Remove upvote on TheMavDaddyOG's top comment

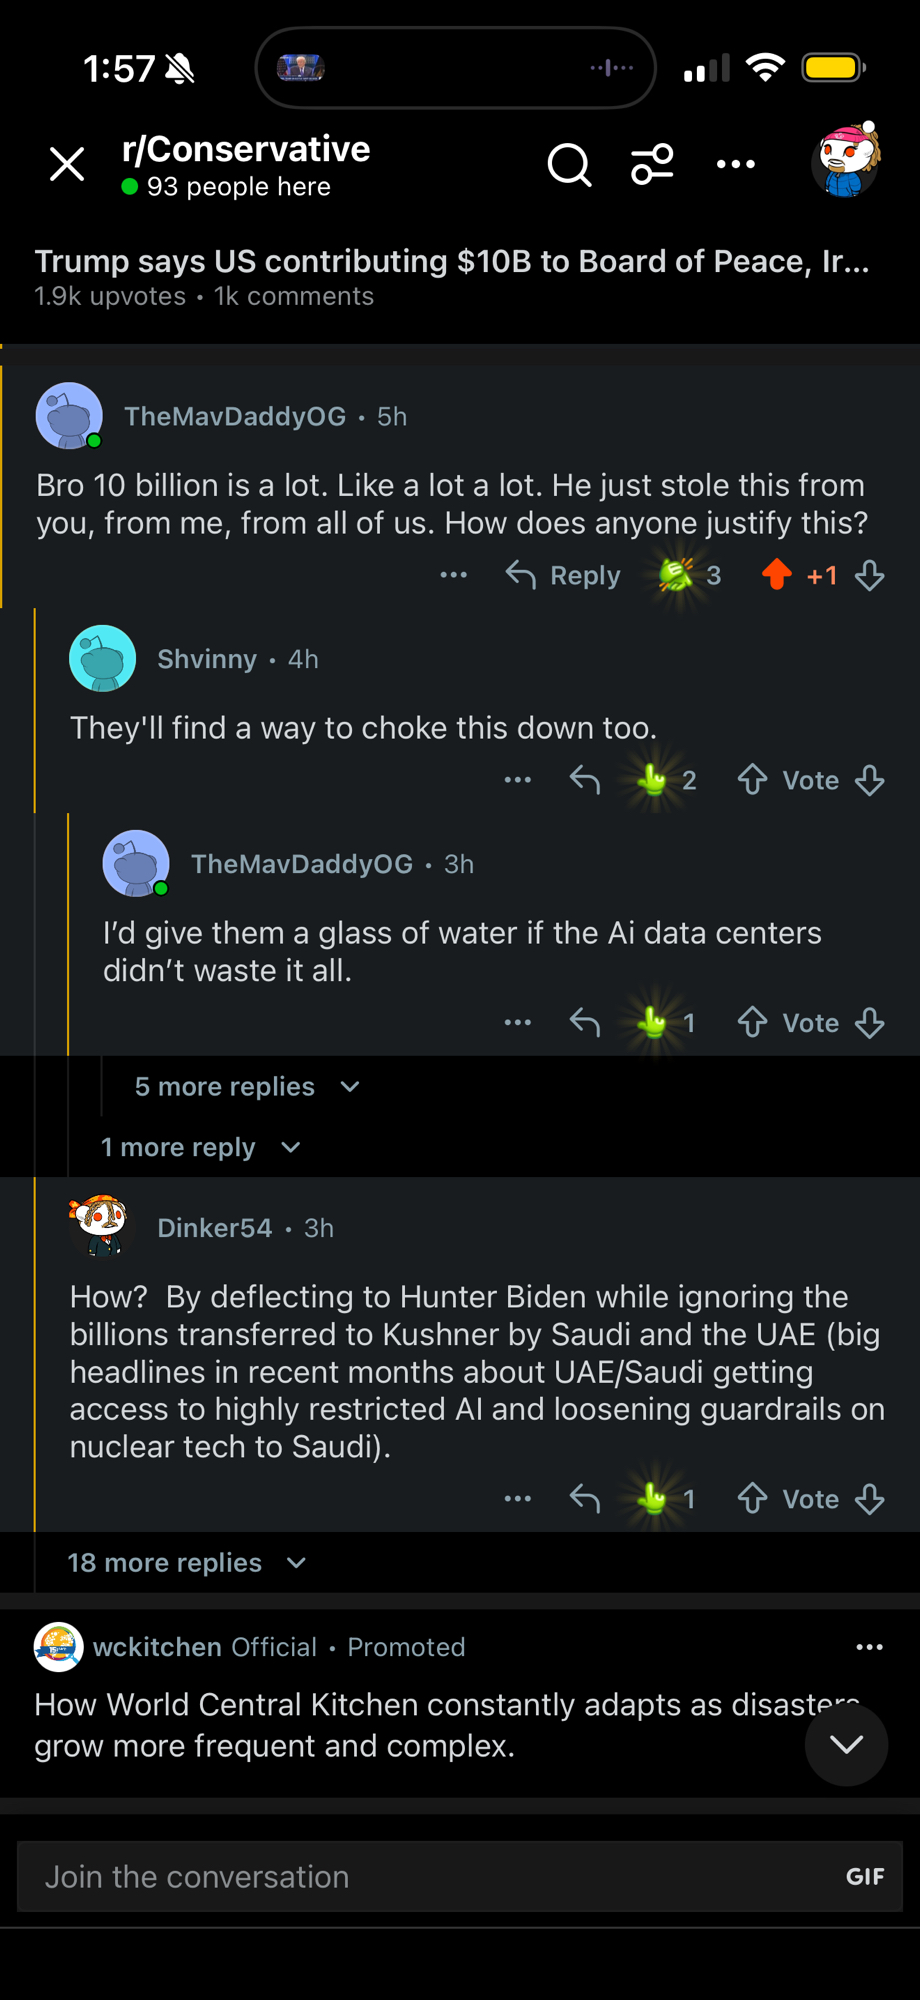pyautogui.click(x=777, y=575)
